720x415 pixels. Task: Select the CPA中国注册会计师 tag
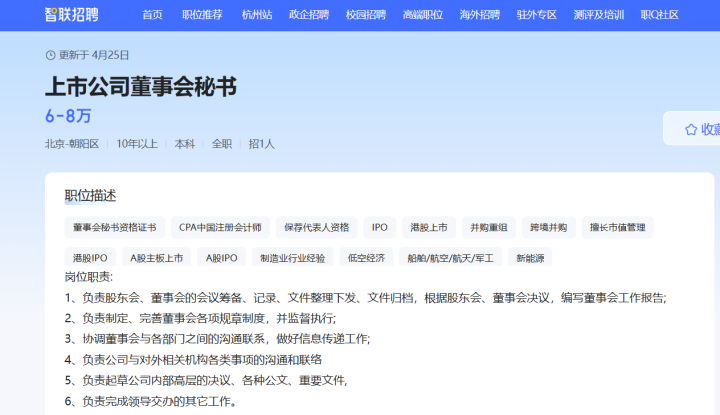220,227
